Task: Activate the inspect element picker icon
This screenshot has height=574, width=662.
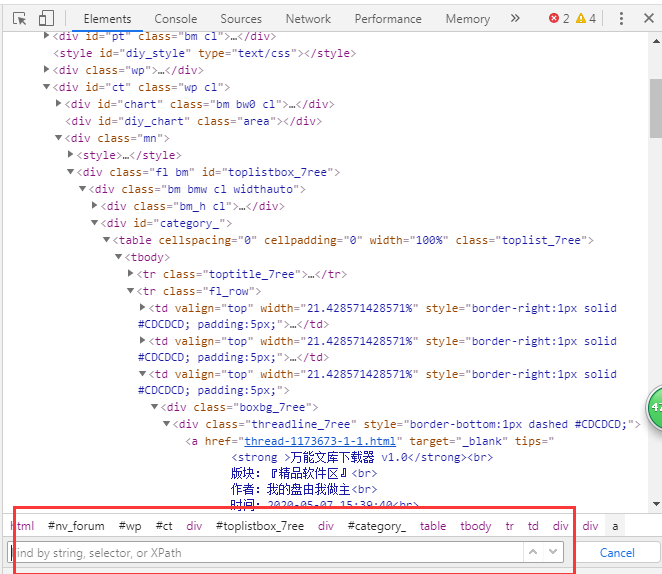Action: pyautogui.click(x=19, y=19)
